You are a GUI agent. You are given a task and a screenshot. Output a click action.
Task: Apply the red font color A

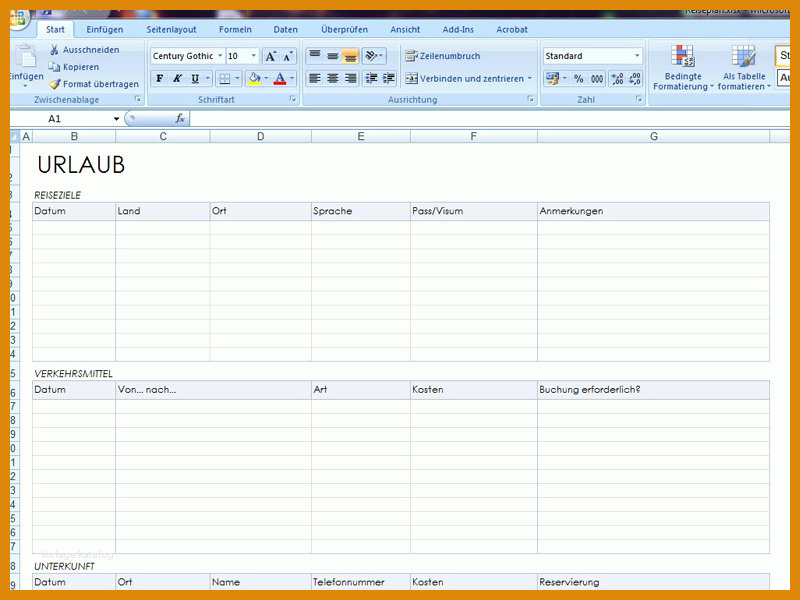point(280,79)
